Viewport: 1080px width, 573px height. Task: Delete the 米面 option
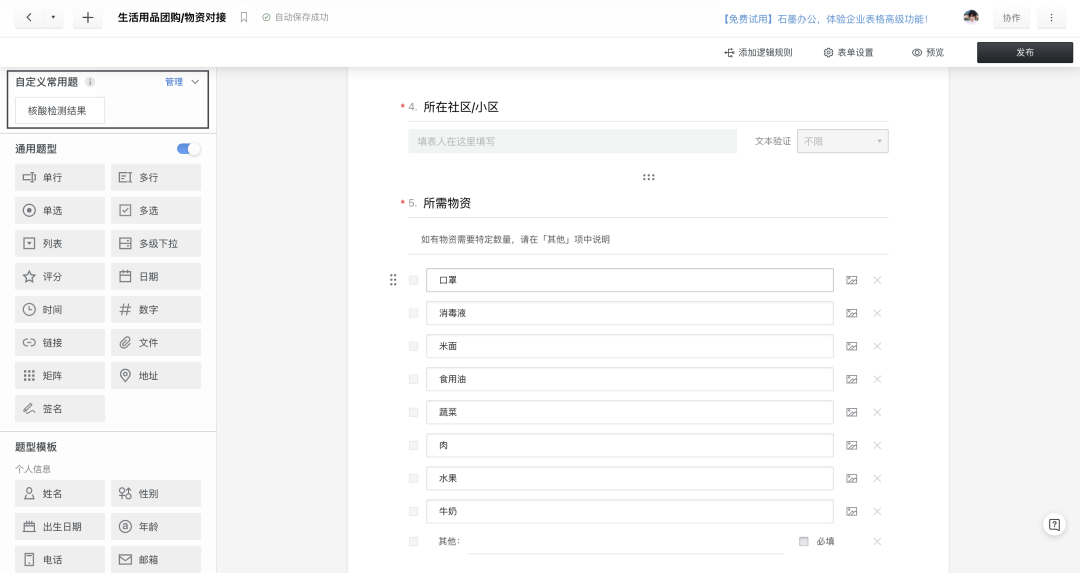[x=877, y=346]
